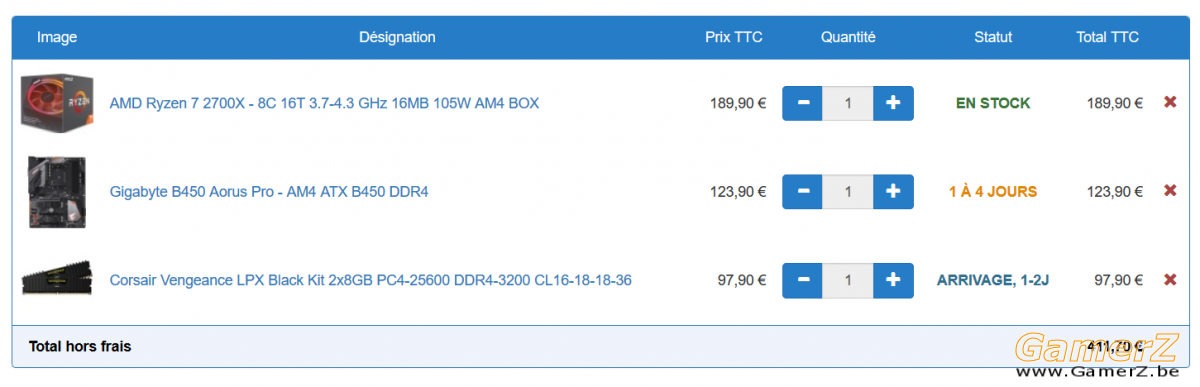Increase quantity of the AMD Ryzen 7 2700X
The width and height of the screenshot is (1200, 387).
[x=893, y=103]
